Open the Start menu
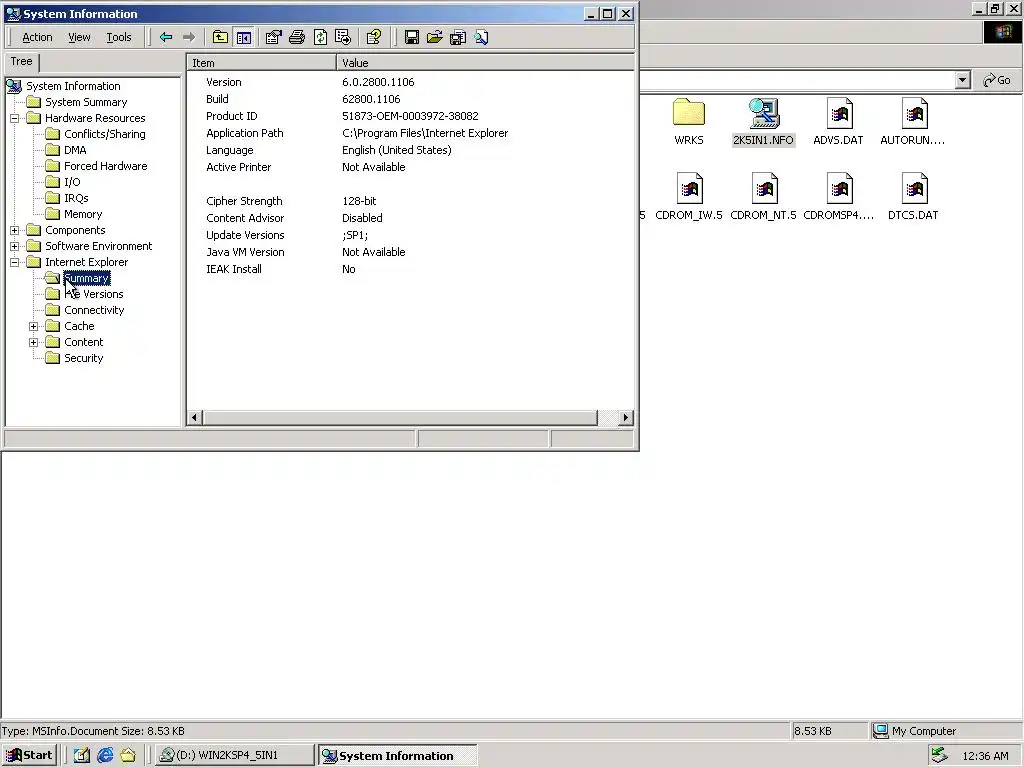The height and width of the screenshot is (768, 1024). click(29, 756)
